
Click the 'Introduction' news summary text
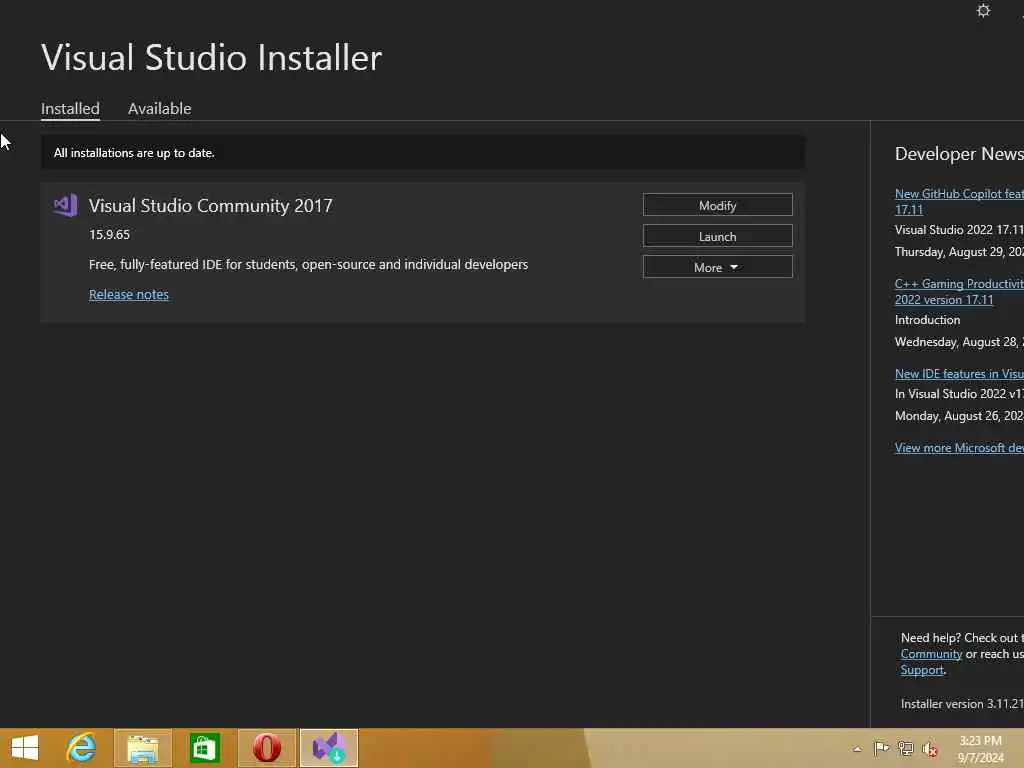click(927, 320)
